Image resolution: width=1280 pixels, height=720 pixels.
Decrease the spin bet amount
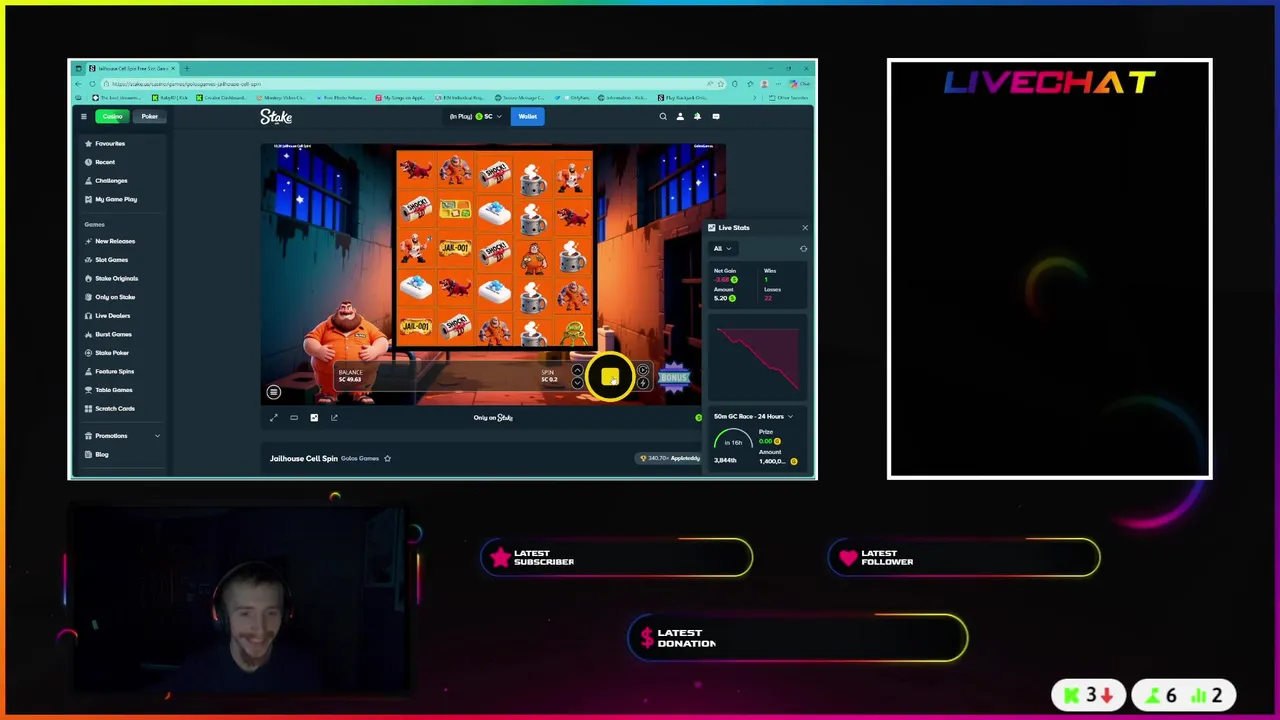tap(577, 383)
